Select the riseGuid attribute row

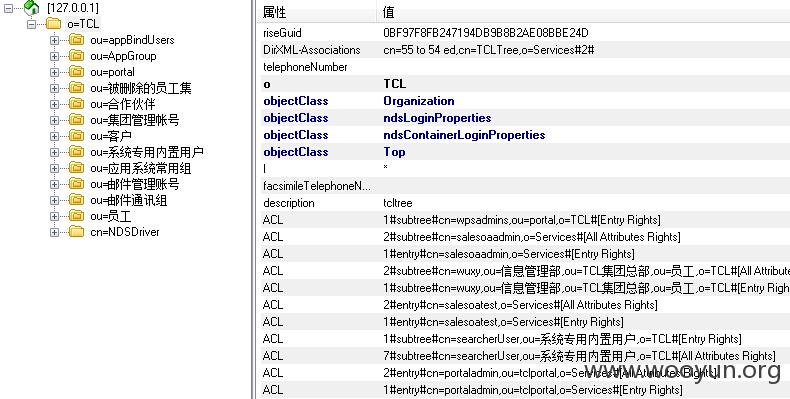coord(524,33)
